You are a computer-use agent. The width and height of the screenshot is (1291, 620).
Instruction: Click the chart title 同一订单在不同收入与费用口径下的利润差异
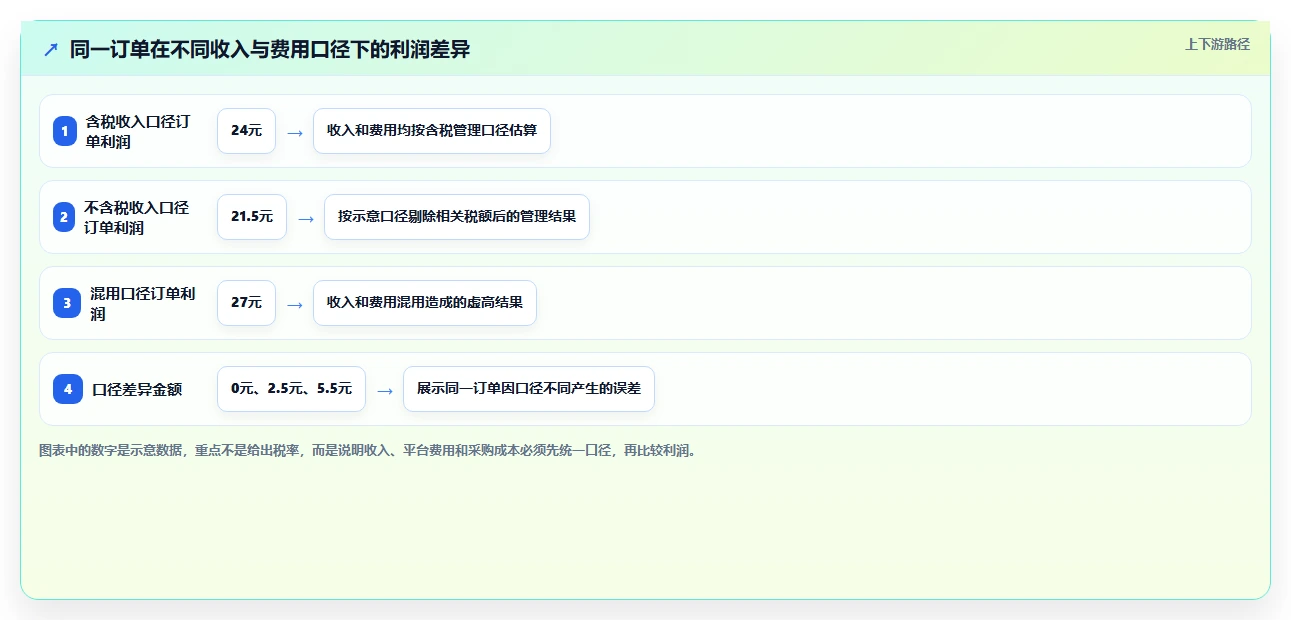click(x=270, y=49)
